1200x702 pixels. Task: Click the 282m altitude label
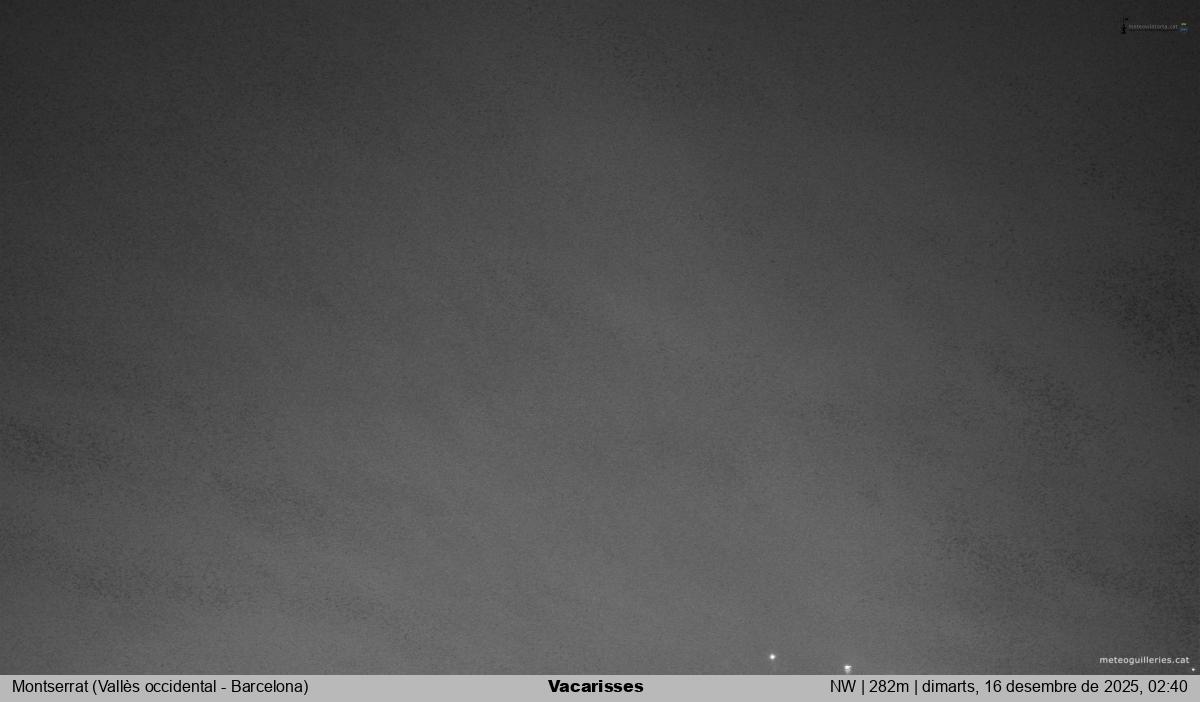[889, 687]
